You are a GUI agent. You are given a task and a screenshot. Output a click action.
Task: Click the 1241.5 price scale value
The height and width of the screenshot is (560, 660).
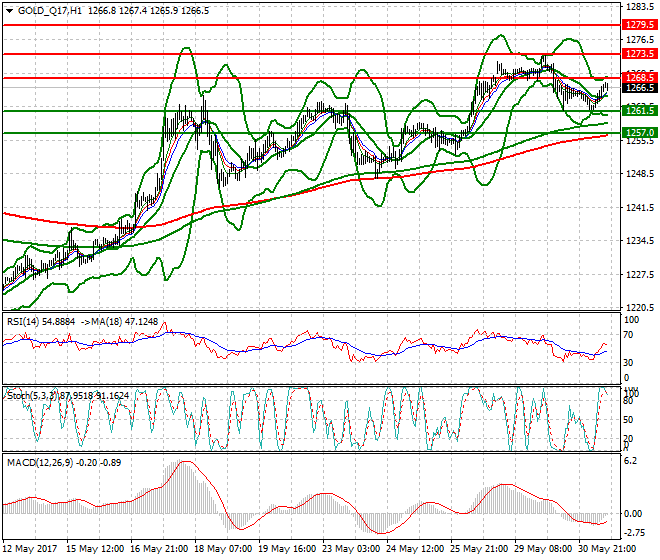pos(640,208)
